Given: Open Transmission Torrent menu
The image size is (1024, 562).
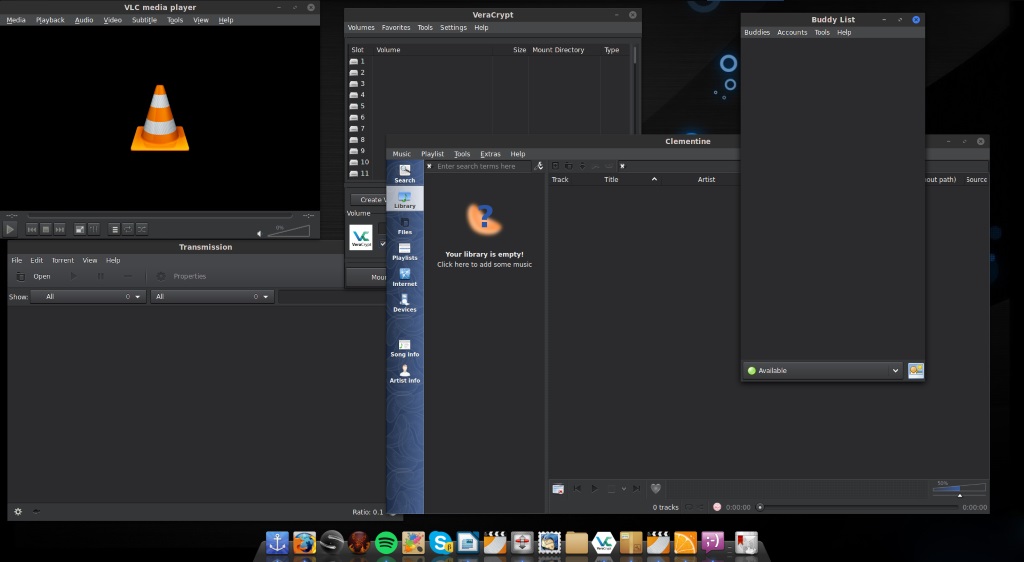Looking at the screenshot, I should (x=63, y=260).
